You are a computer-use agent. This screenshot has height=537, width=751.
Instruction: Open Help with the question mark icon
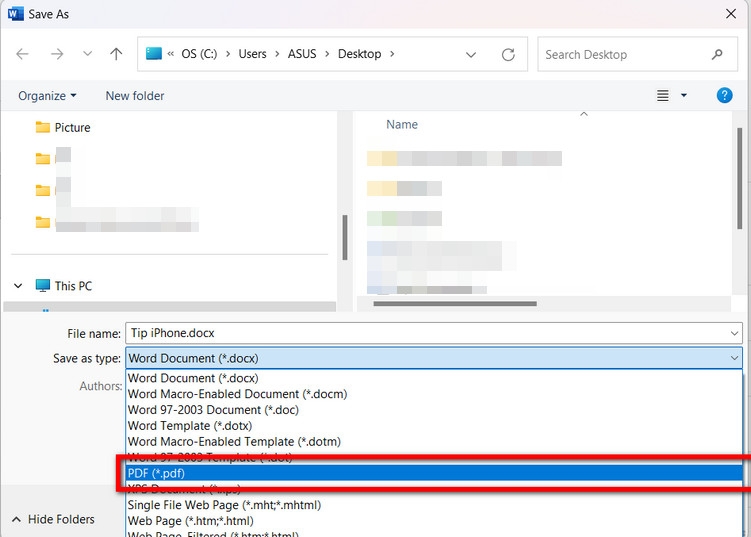724,95
